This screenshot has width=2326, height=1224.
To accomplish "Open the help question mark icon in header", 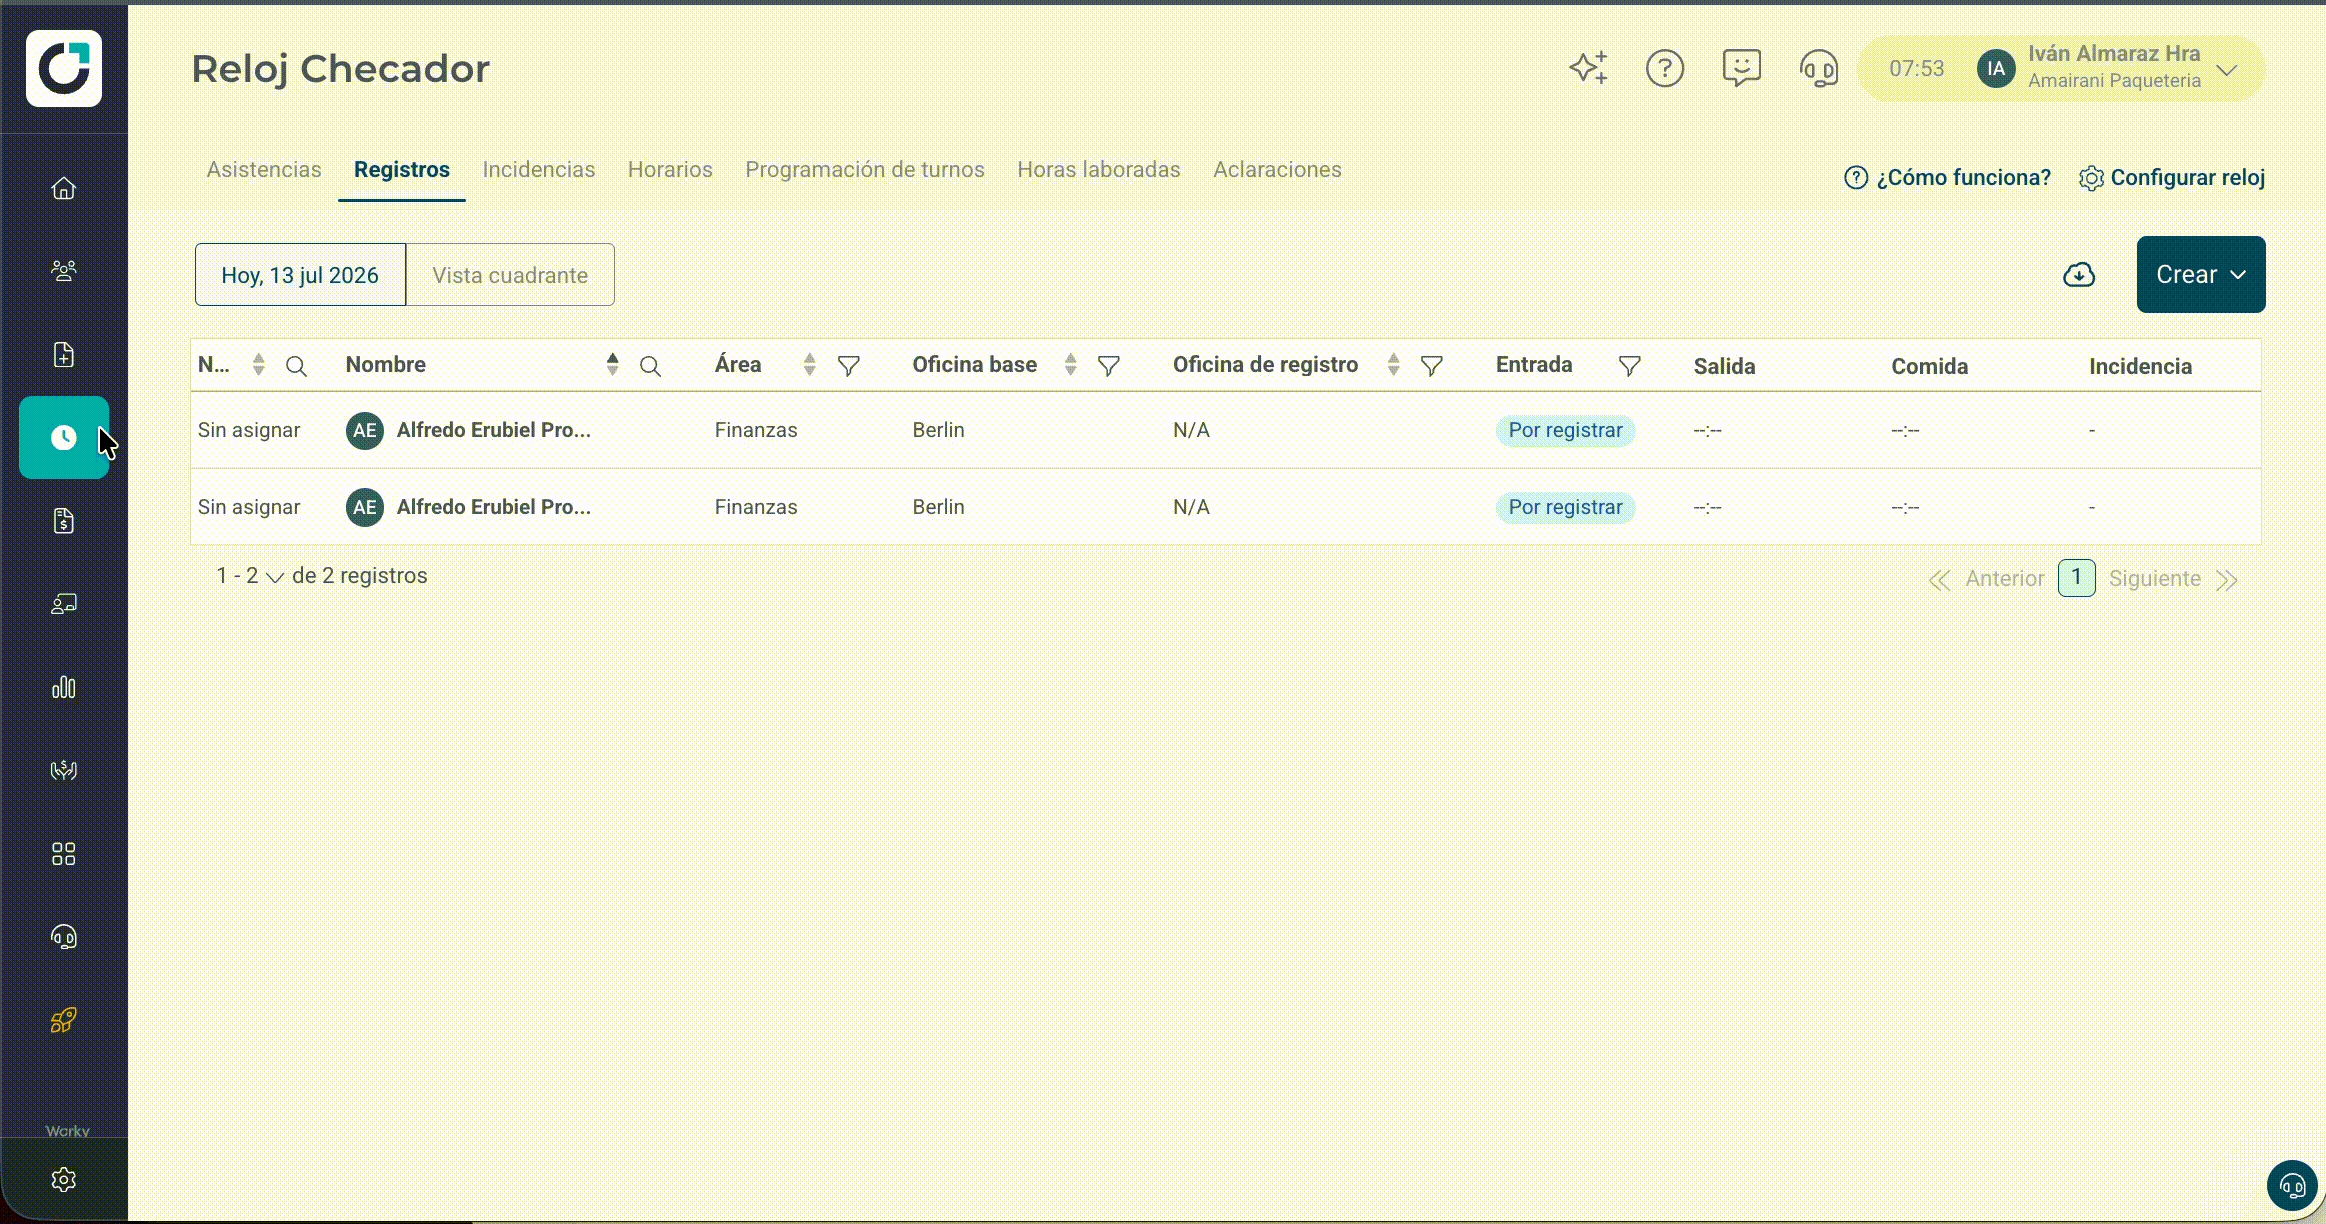I will tap(1665, 68).
